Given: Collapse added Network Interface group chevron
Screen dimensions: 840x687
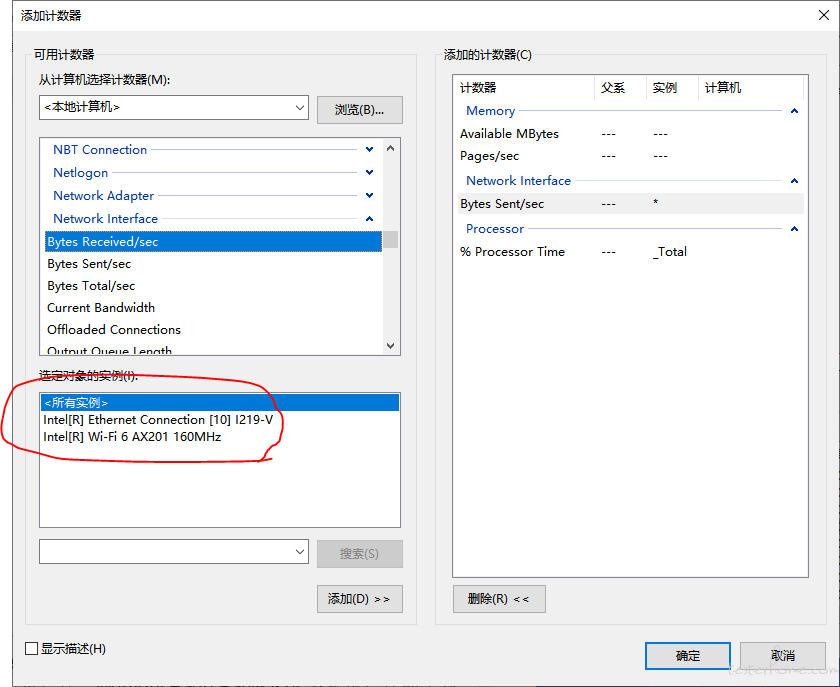Looking at the screenshot, I should tap(794, 181).
